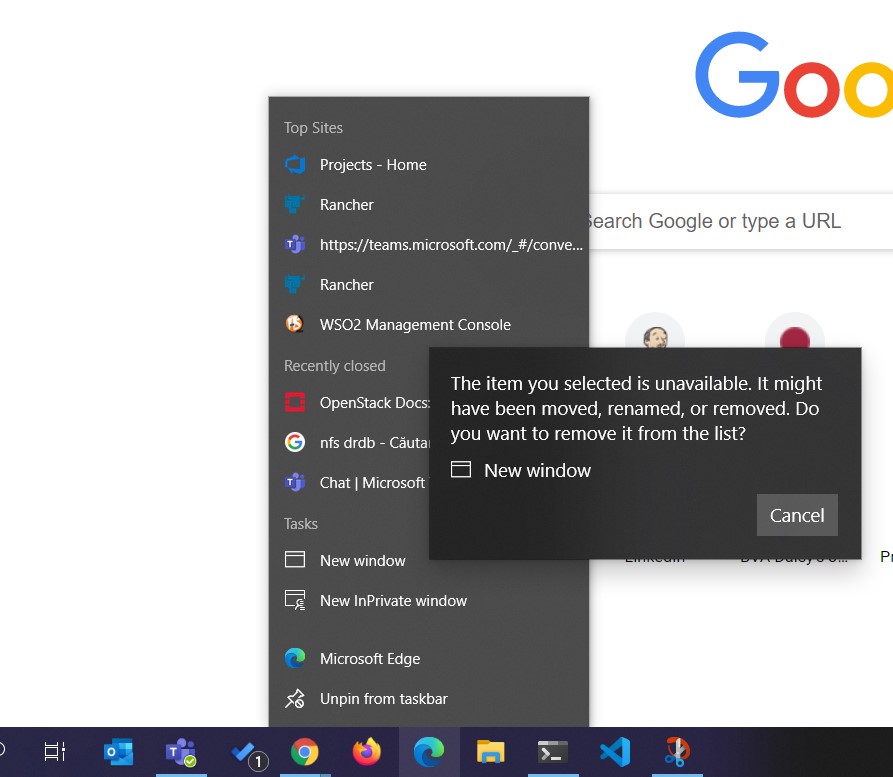Open "WSO2 Management Console" from Top Sites
The width and height of the screenshot is (893, 777).
coord(415,324)
